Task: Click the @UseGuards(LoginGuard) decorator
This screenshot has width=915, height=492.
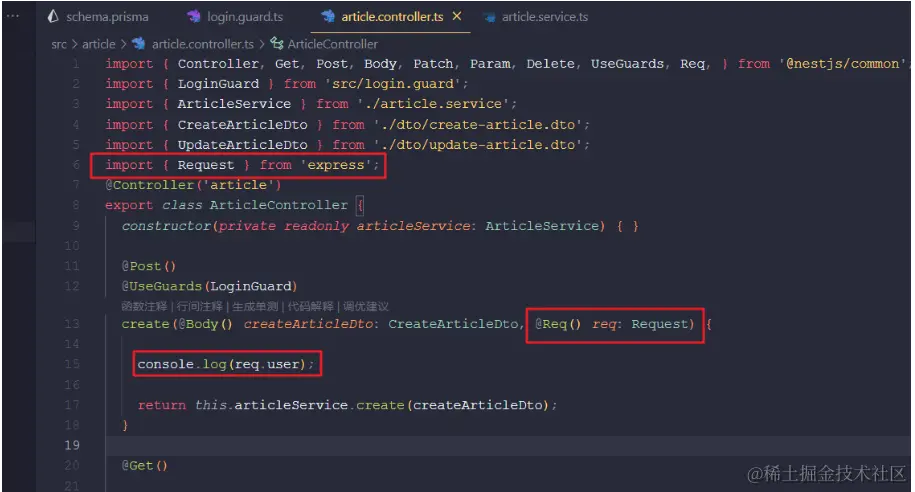Action: click(x=209, y=287)
